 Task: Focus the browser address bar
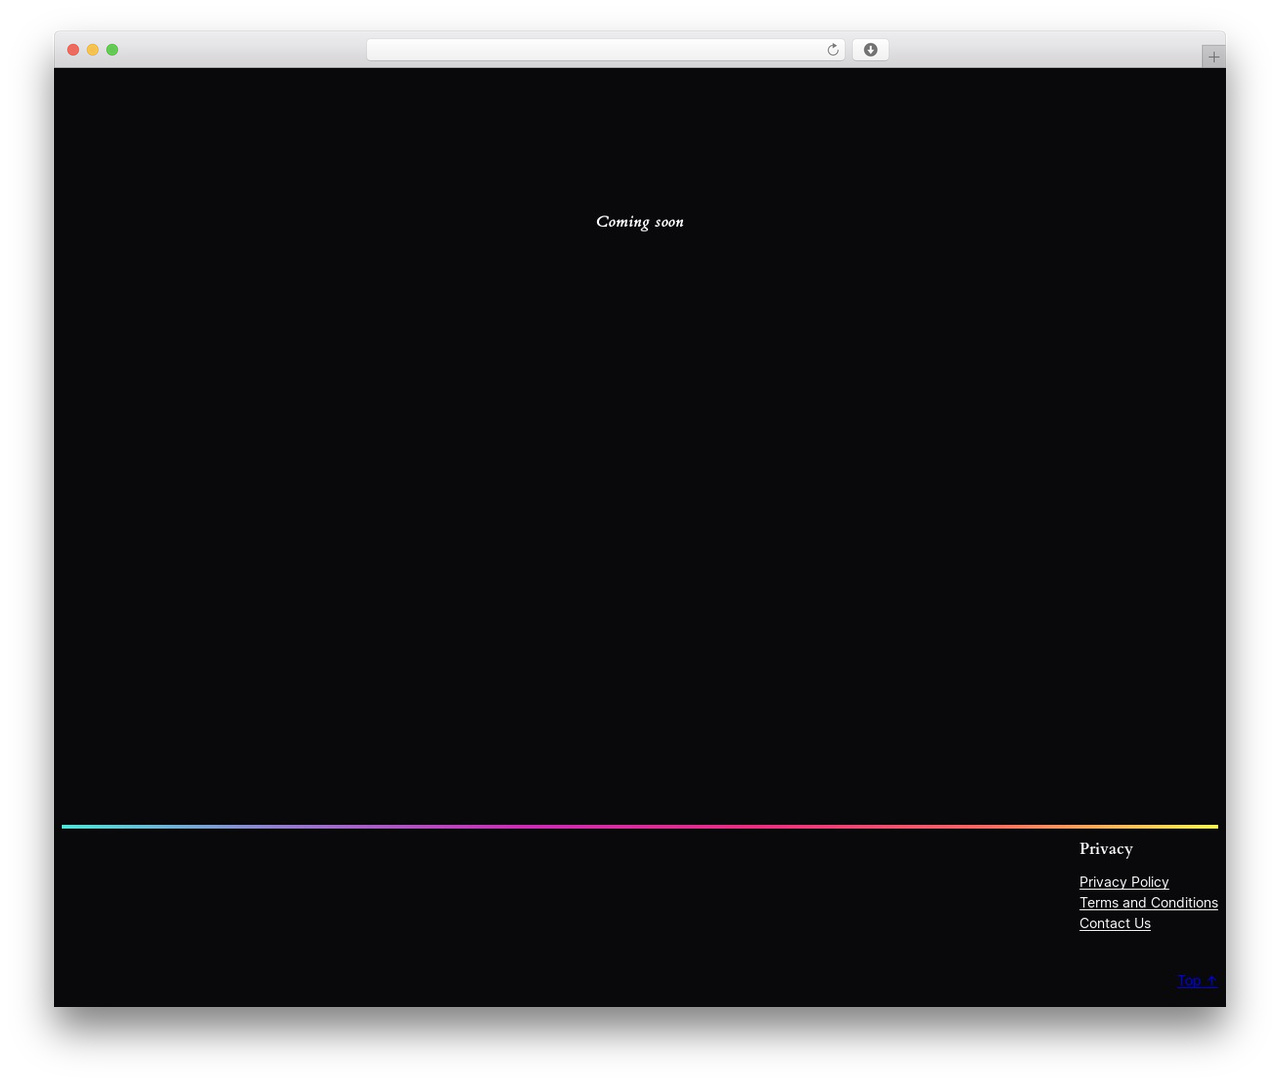pyautogui.click(x=605, y=50)
